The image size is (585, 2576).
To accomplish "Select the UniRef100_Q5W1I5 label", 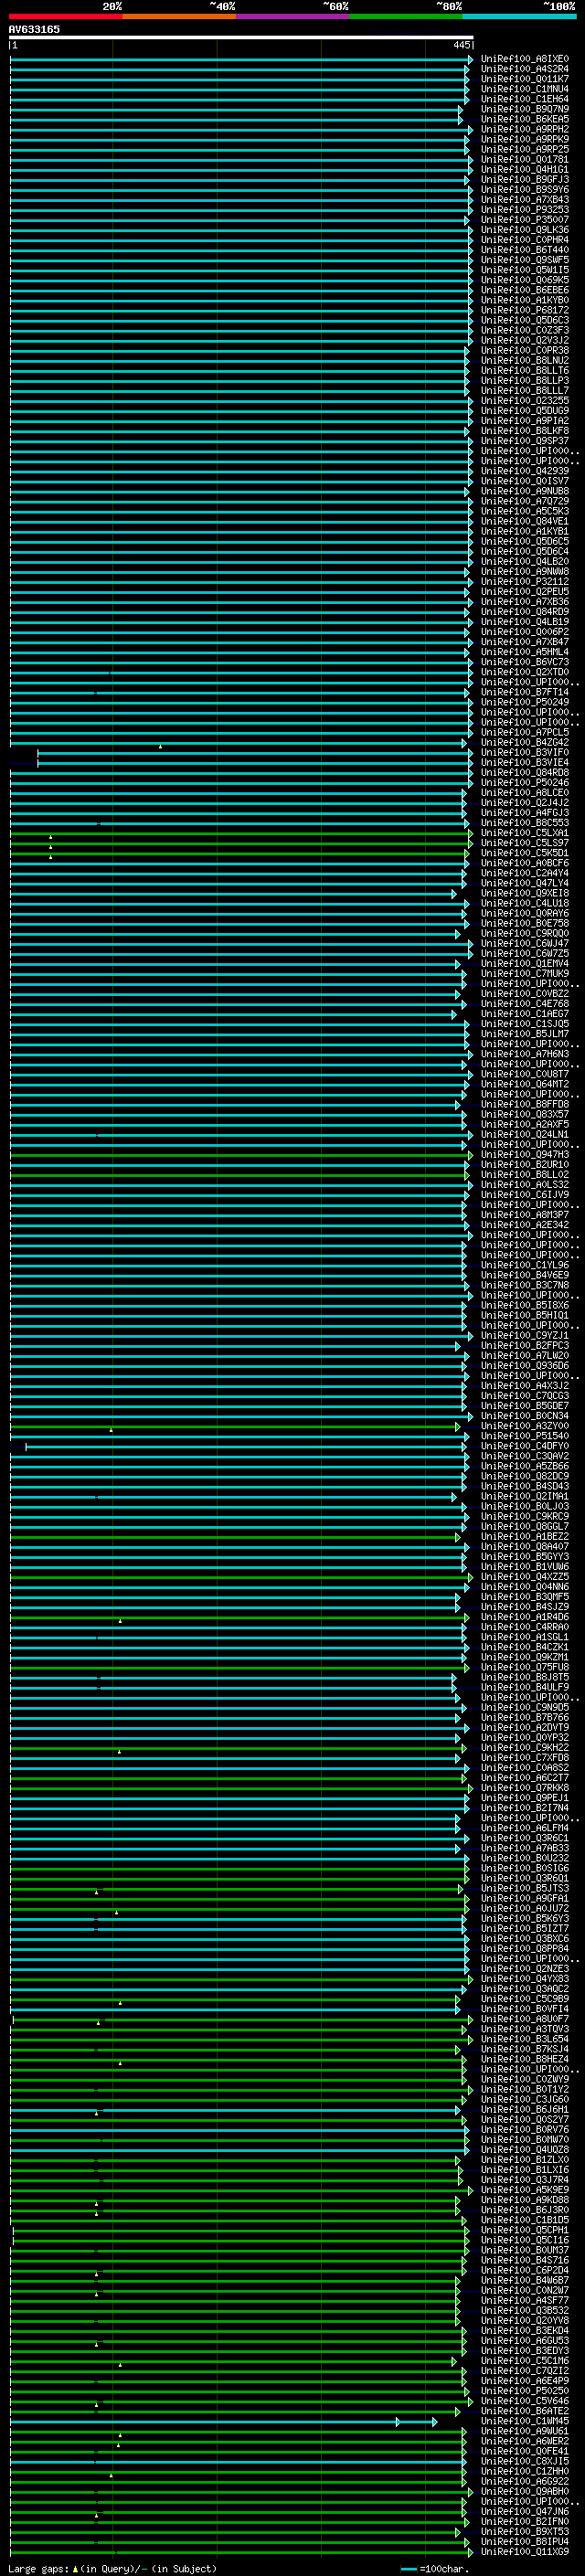I will pyautogui.click(x=524, y=269).
